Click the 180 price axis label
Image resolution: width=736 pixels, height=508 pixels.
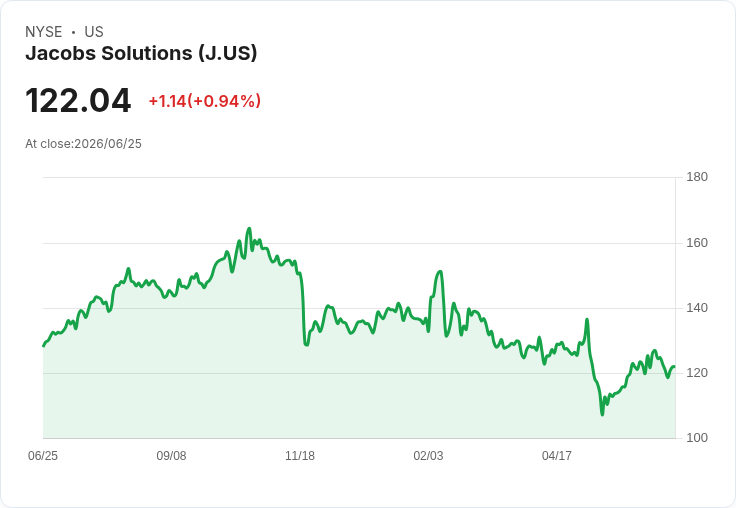click(x=697, y=177)
